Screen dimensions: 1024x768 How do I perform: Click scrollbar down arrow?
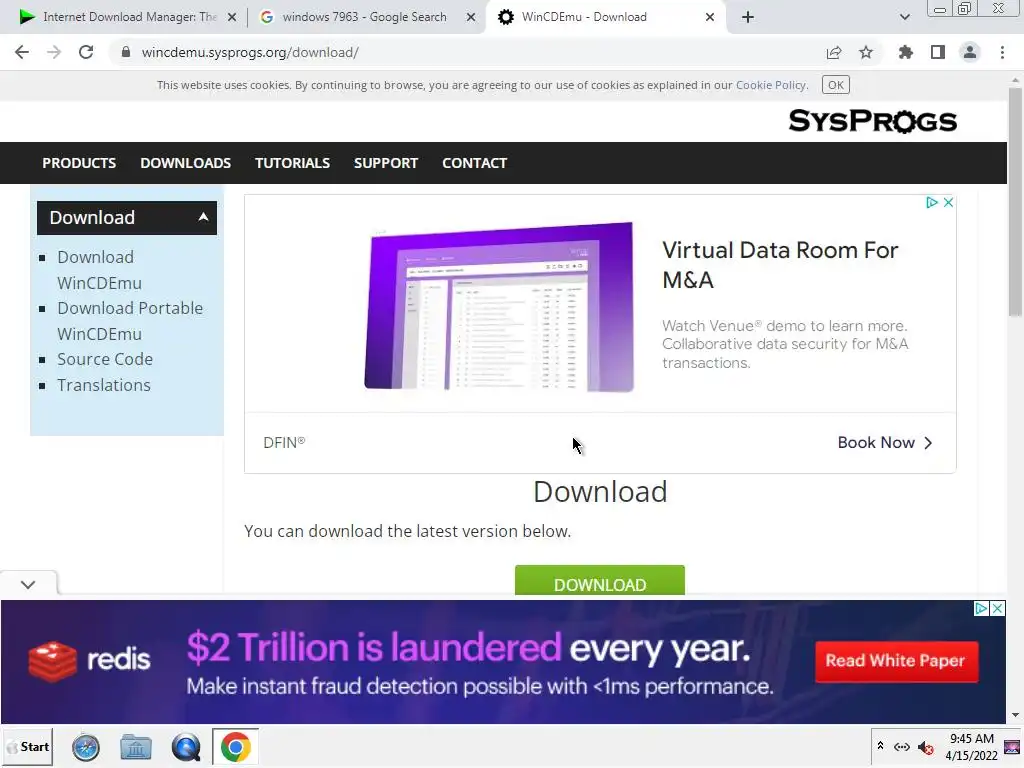[x=1015, y=716]
